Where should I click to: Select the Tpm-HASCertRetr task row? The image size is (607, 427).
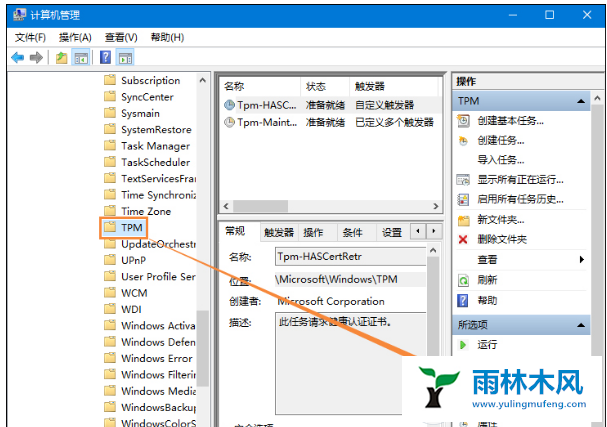click(x=262, y=105)
